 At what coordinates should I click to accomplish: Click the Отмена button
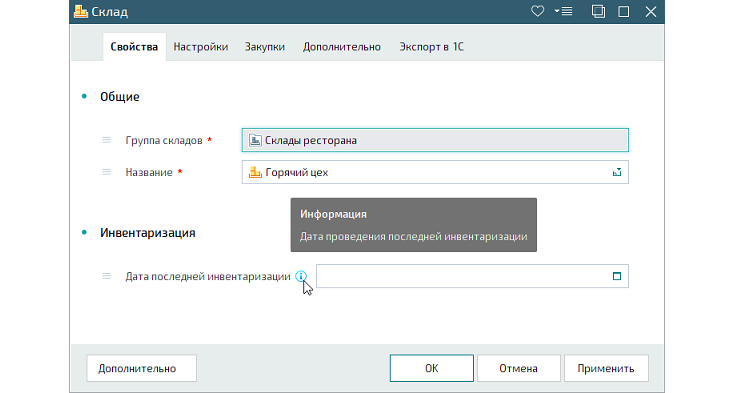[x=518, y=368]
